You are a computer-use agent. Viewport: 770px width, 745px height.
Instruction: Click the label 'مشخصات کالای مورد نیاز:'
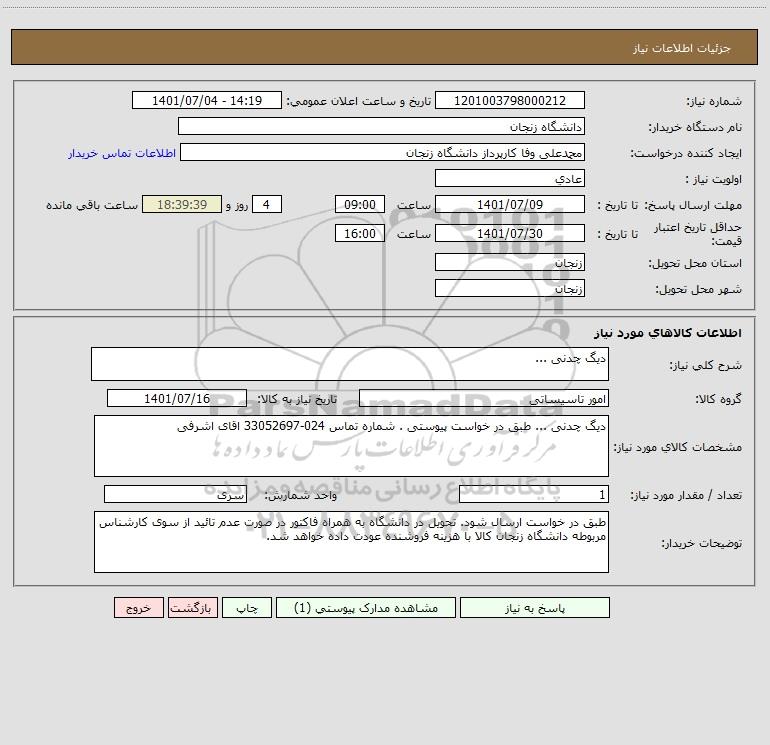click(678, 447)
